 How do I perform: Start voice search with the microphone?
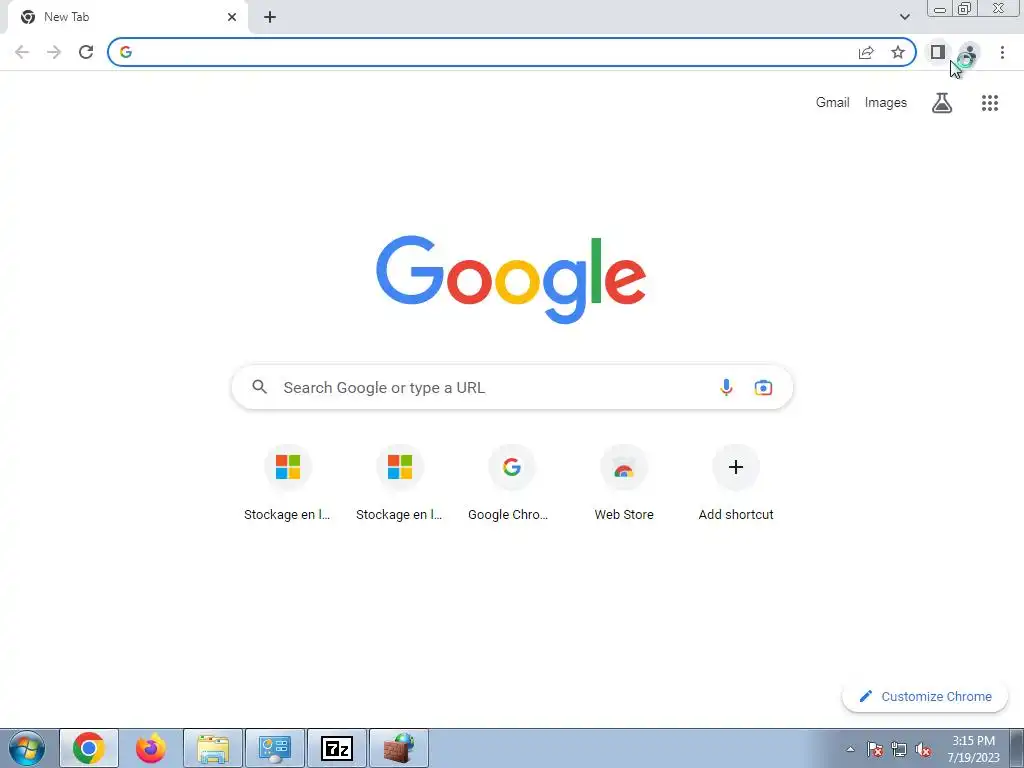coord(726,387)
